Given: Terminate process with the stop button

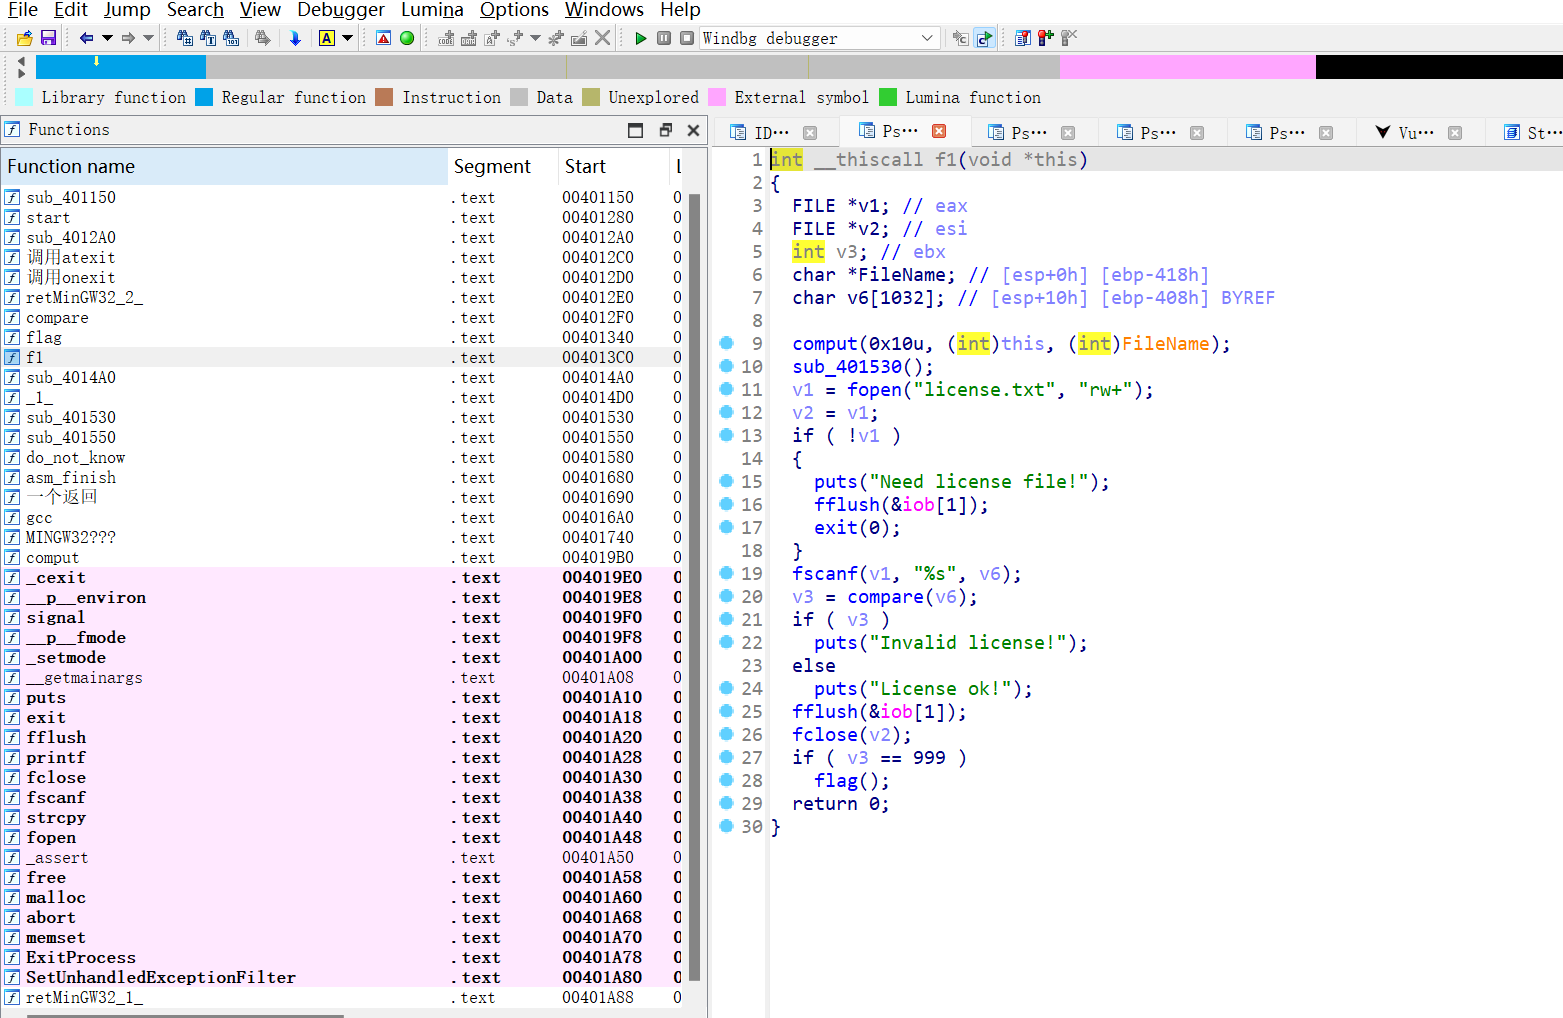Looking at the screenshot, I should point(687,38).
